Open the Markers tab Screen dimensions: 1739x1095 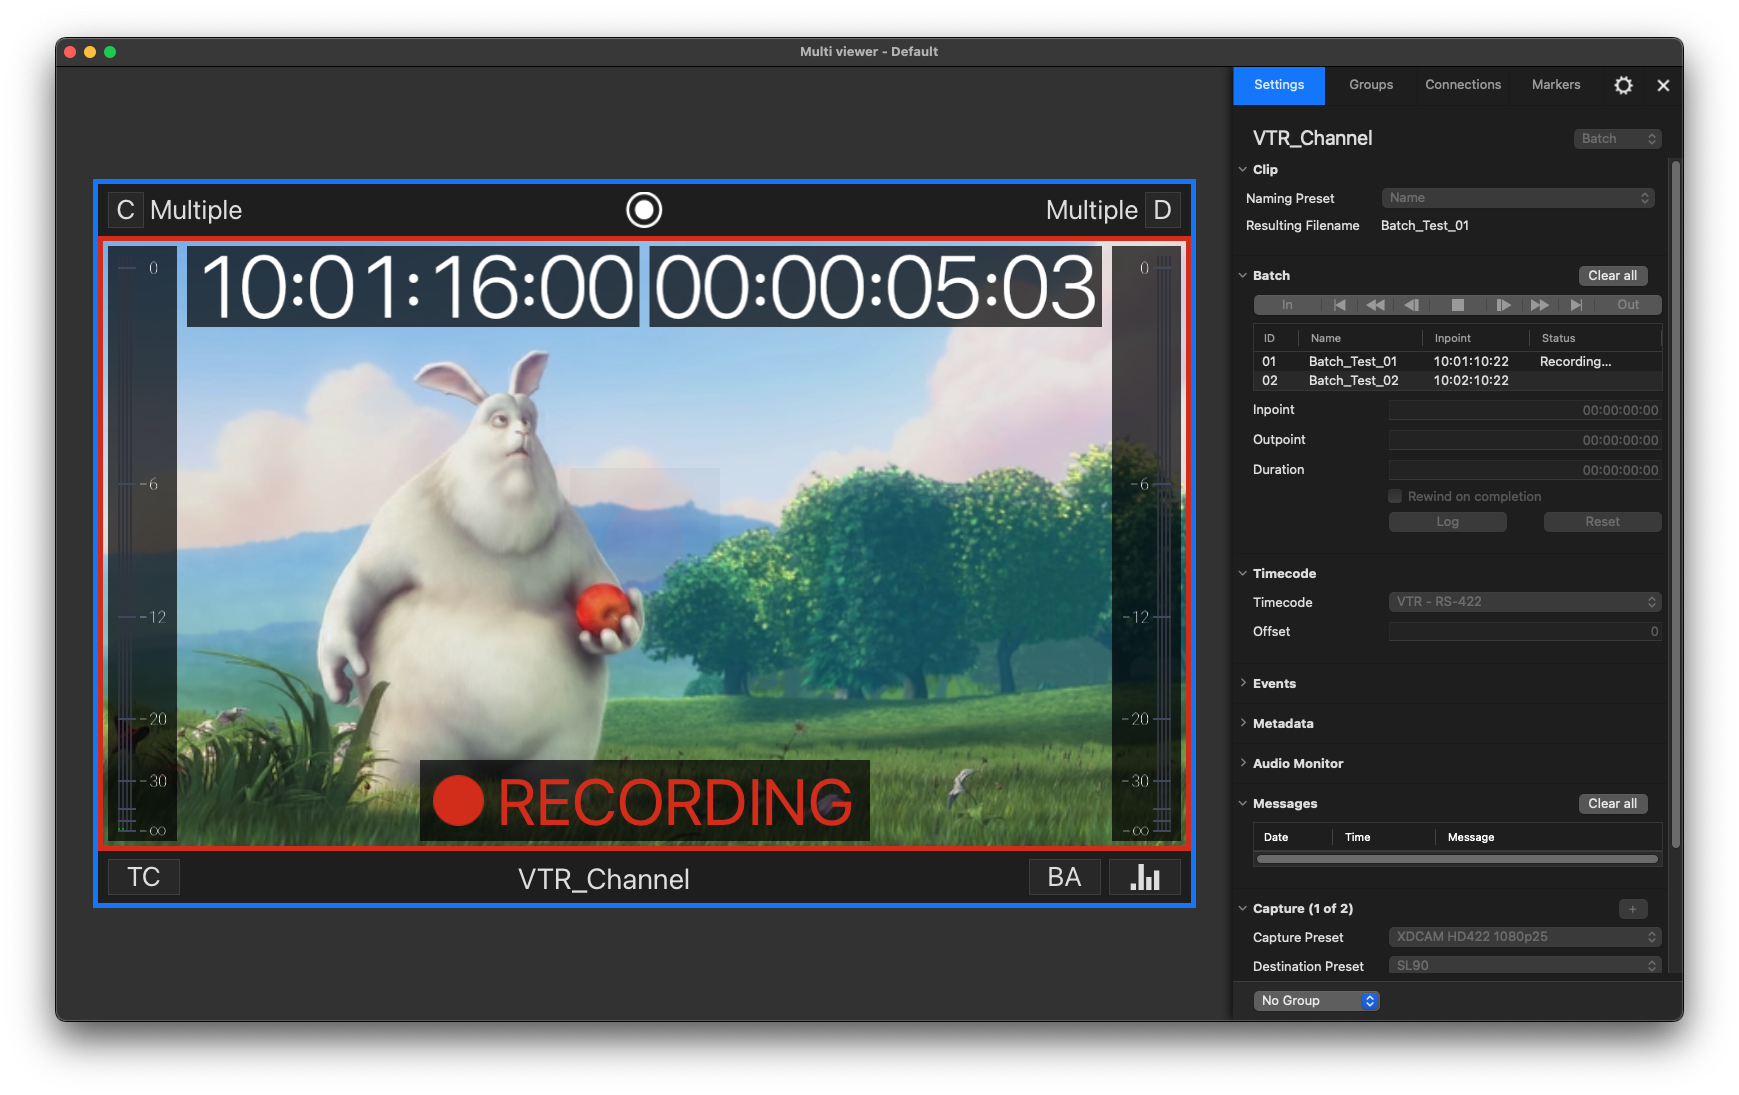tap(1556, 86)
